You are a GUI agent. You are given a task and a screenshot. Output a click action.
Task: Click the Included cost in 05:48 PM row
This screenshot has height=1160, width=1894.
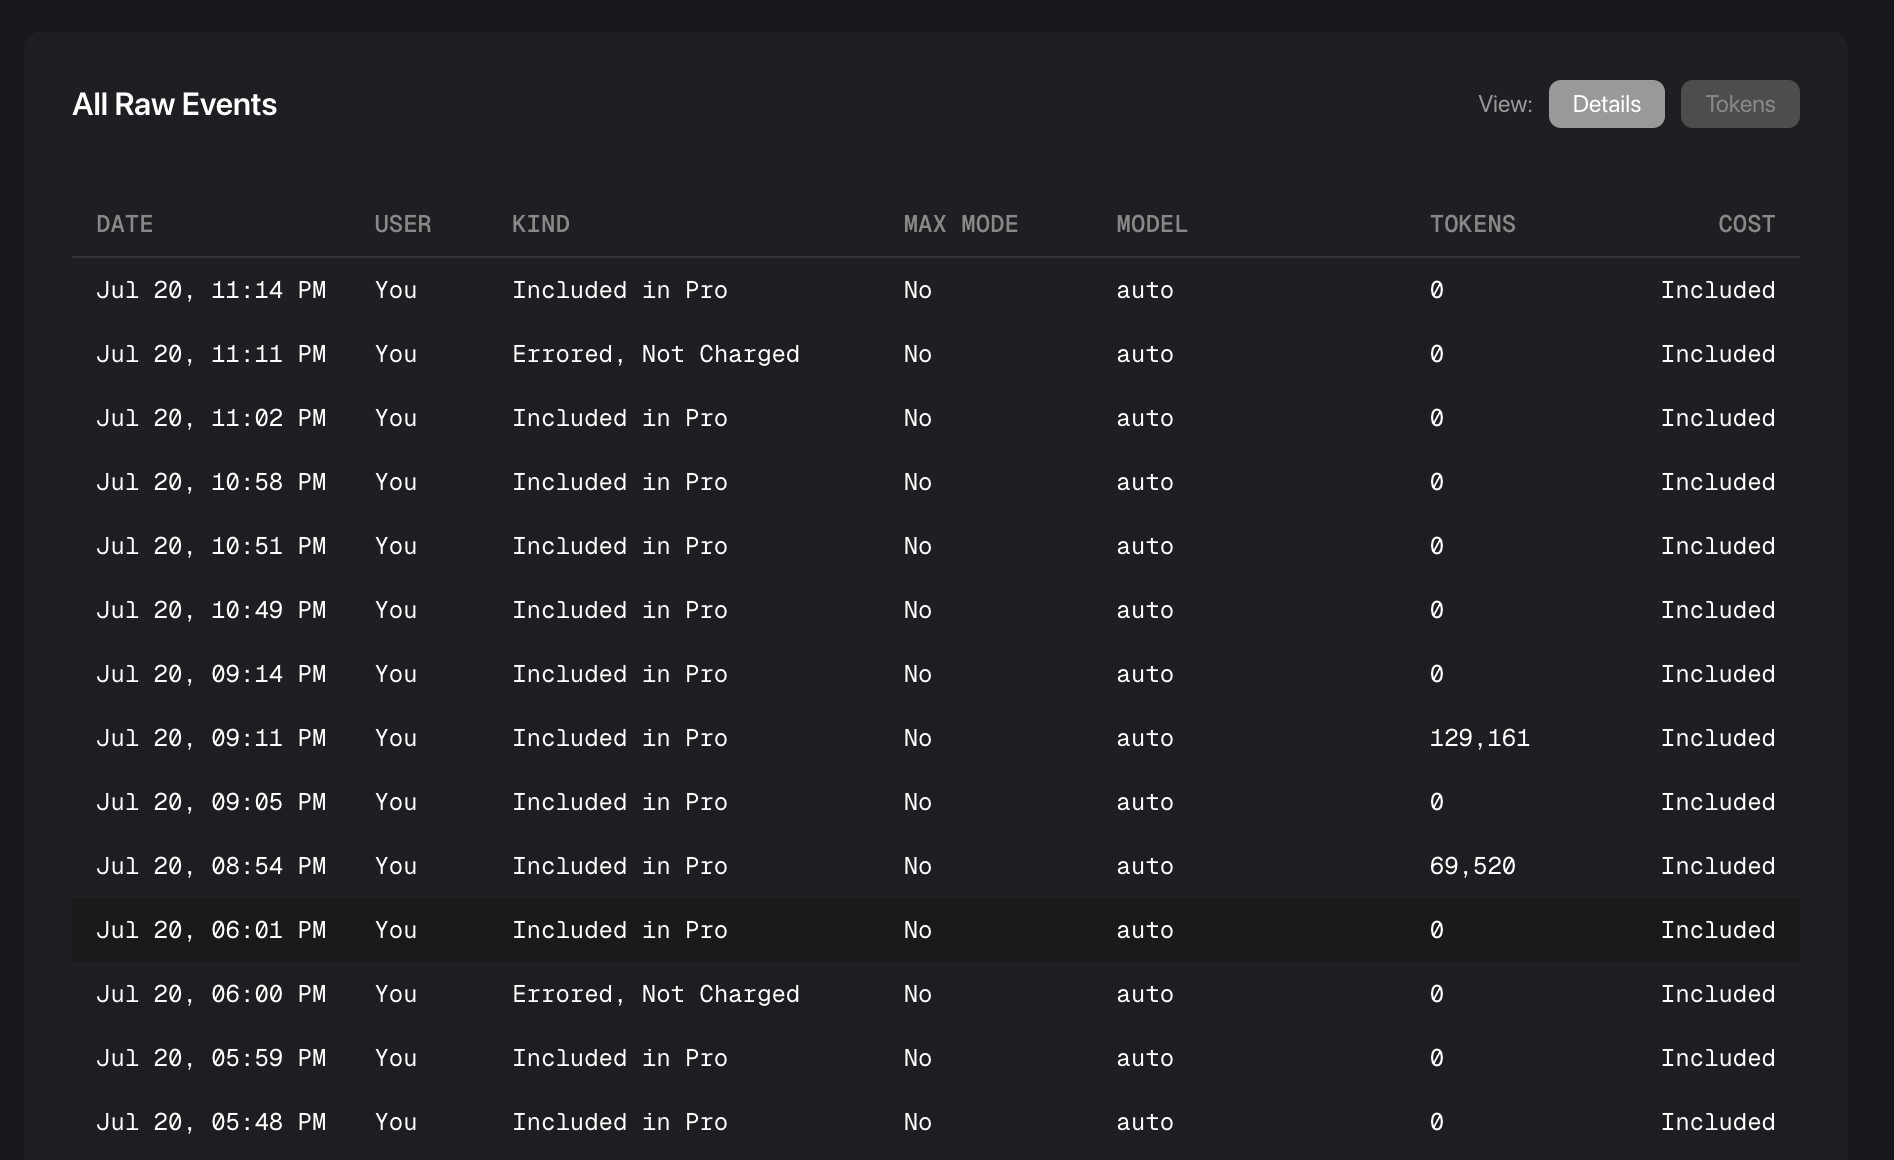tap(1718, 1122)
